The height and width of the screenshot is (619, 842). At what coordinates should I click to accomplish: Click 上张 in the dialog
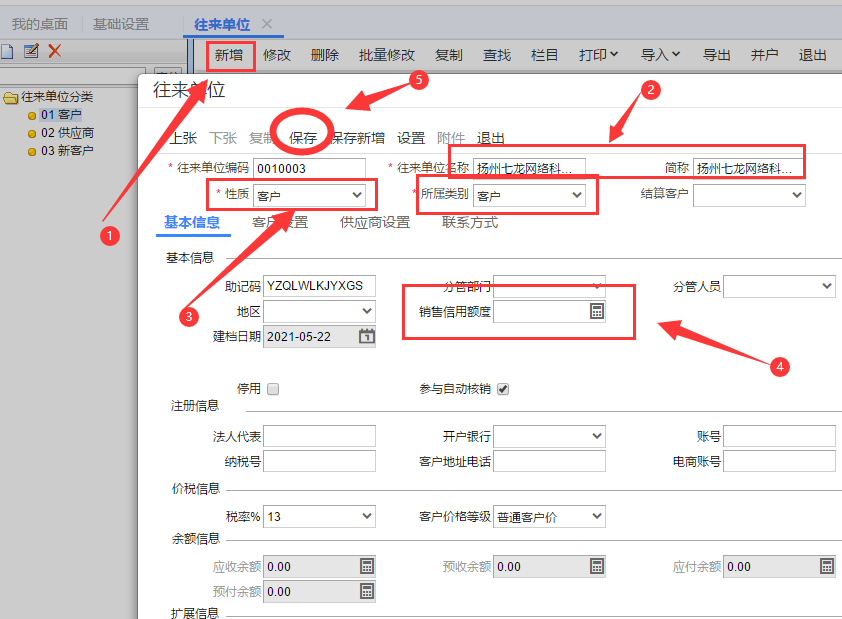(x=183, y=138)
